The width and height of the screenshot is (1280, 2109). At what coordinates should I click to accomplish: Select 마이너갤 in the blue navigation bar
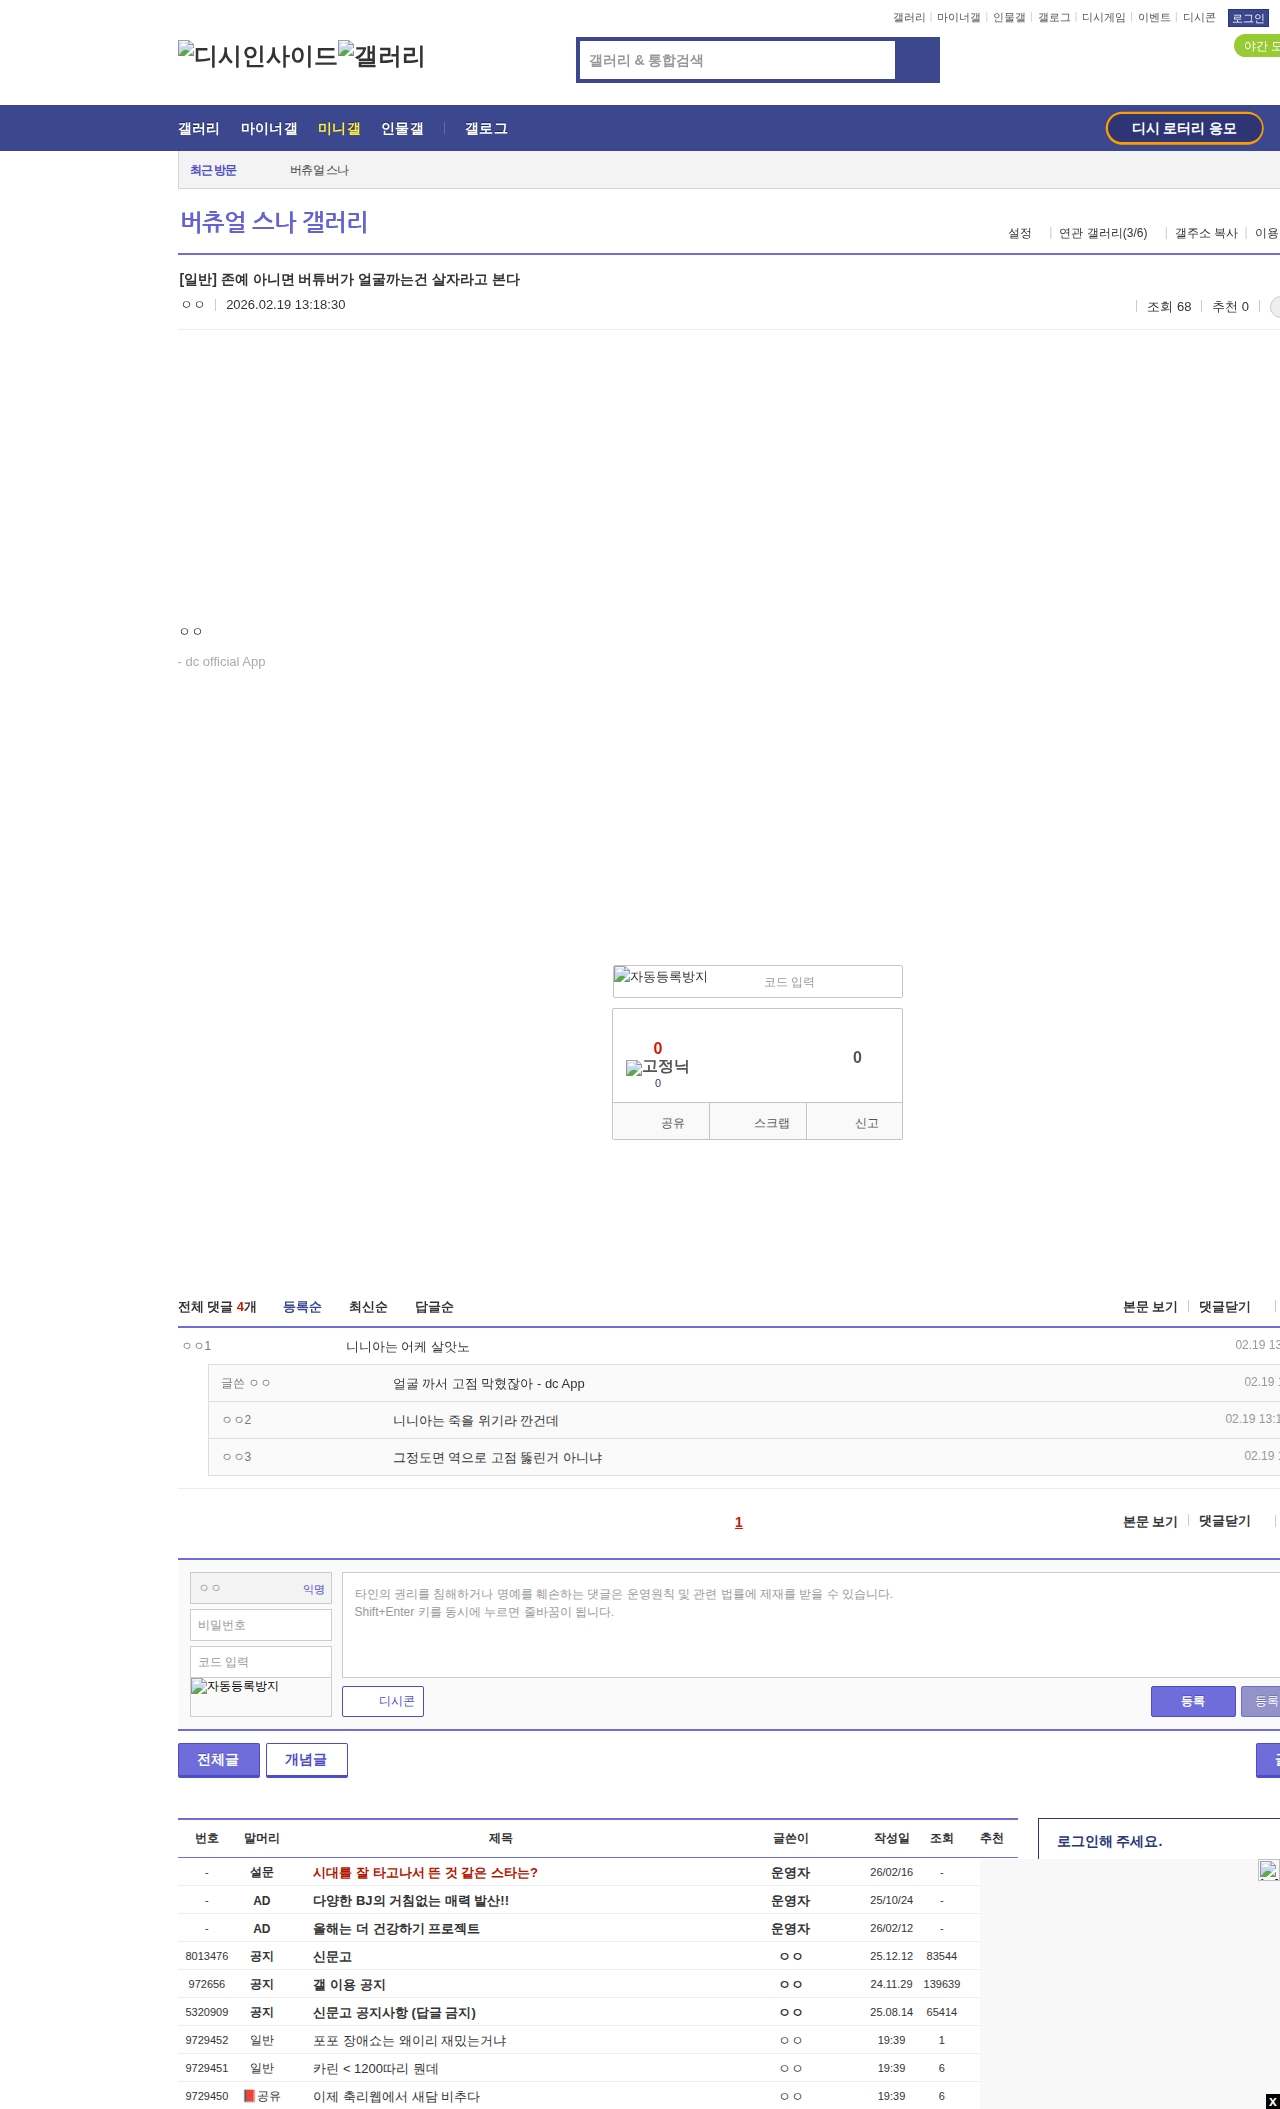click(269, 129)
